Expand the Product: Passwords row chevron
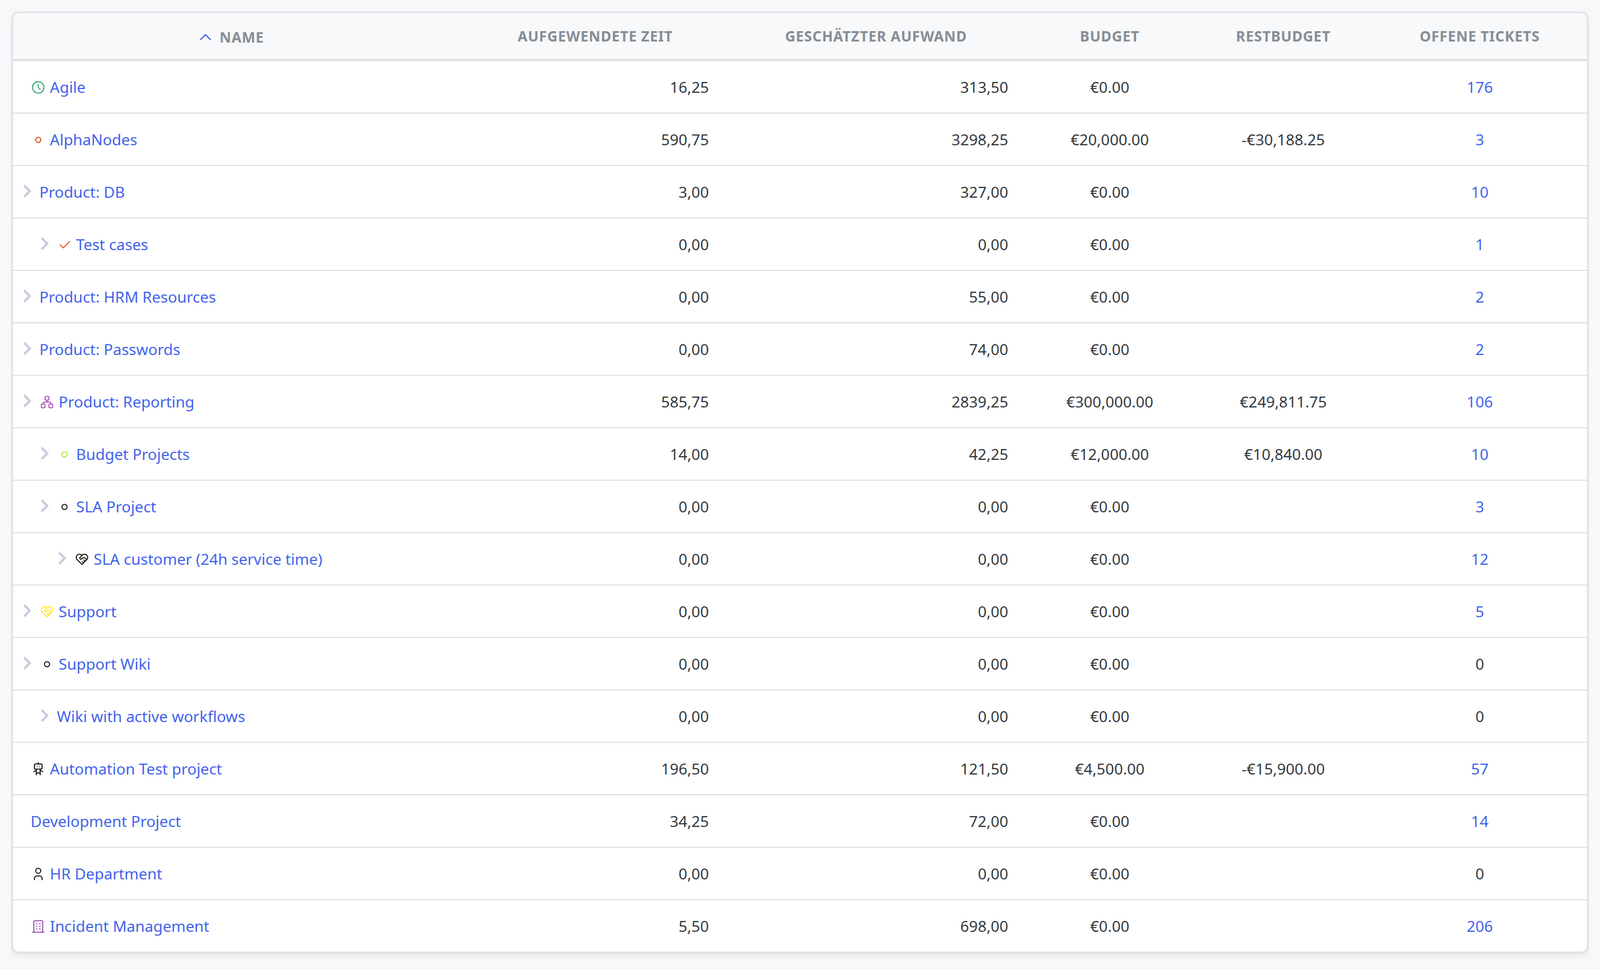The image size is (1600, 969). coord(27,349)
